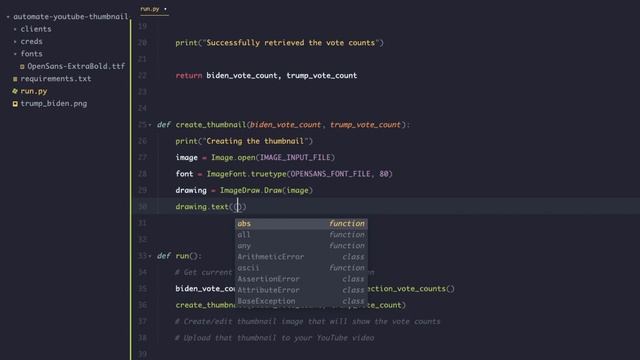Click line number 28 in gutter

[142, 174]
